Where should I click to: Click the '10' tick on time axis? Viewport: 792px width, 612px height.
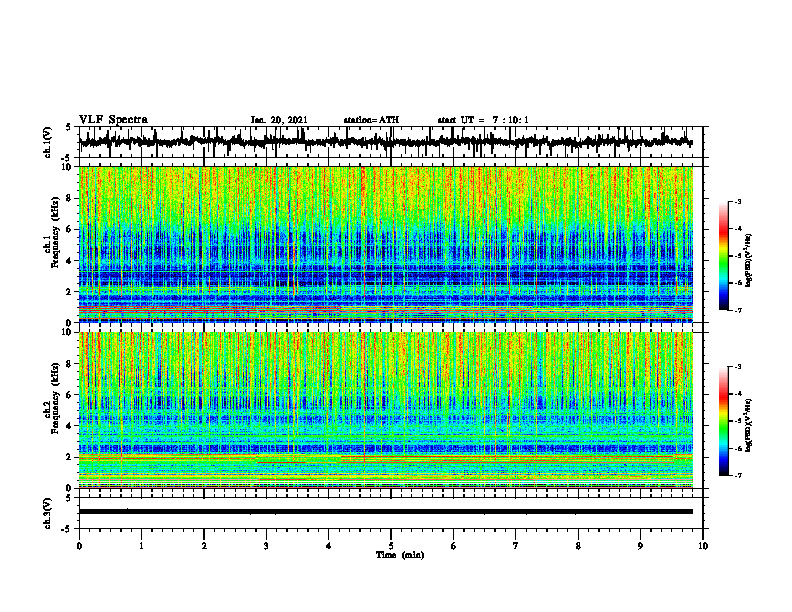[703, 546]
